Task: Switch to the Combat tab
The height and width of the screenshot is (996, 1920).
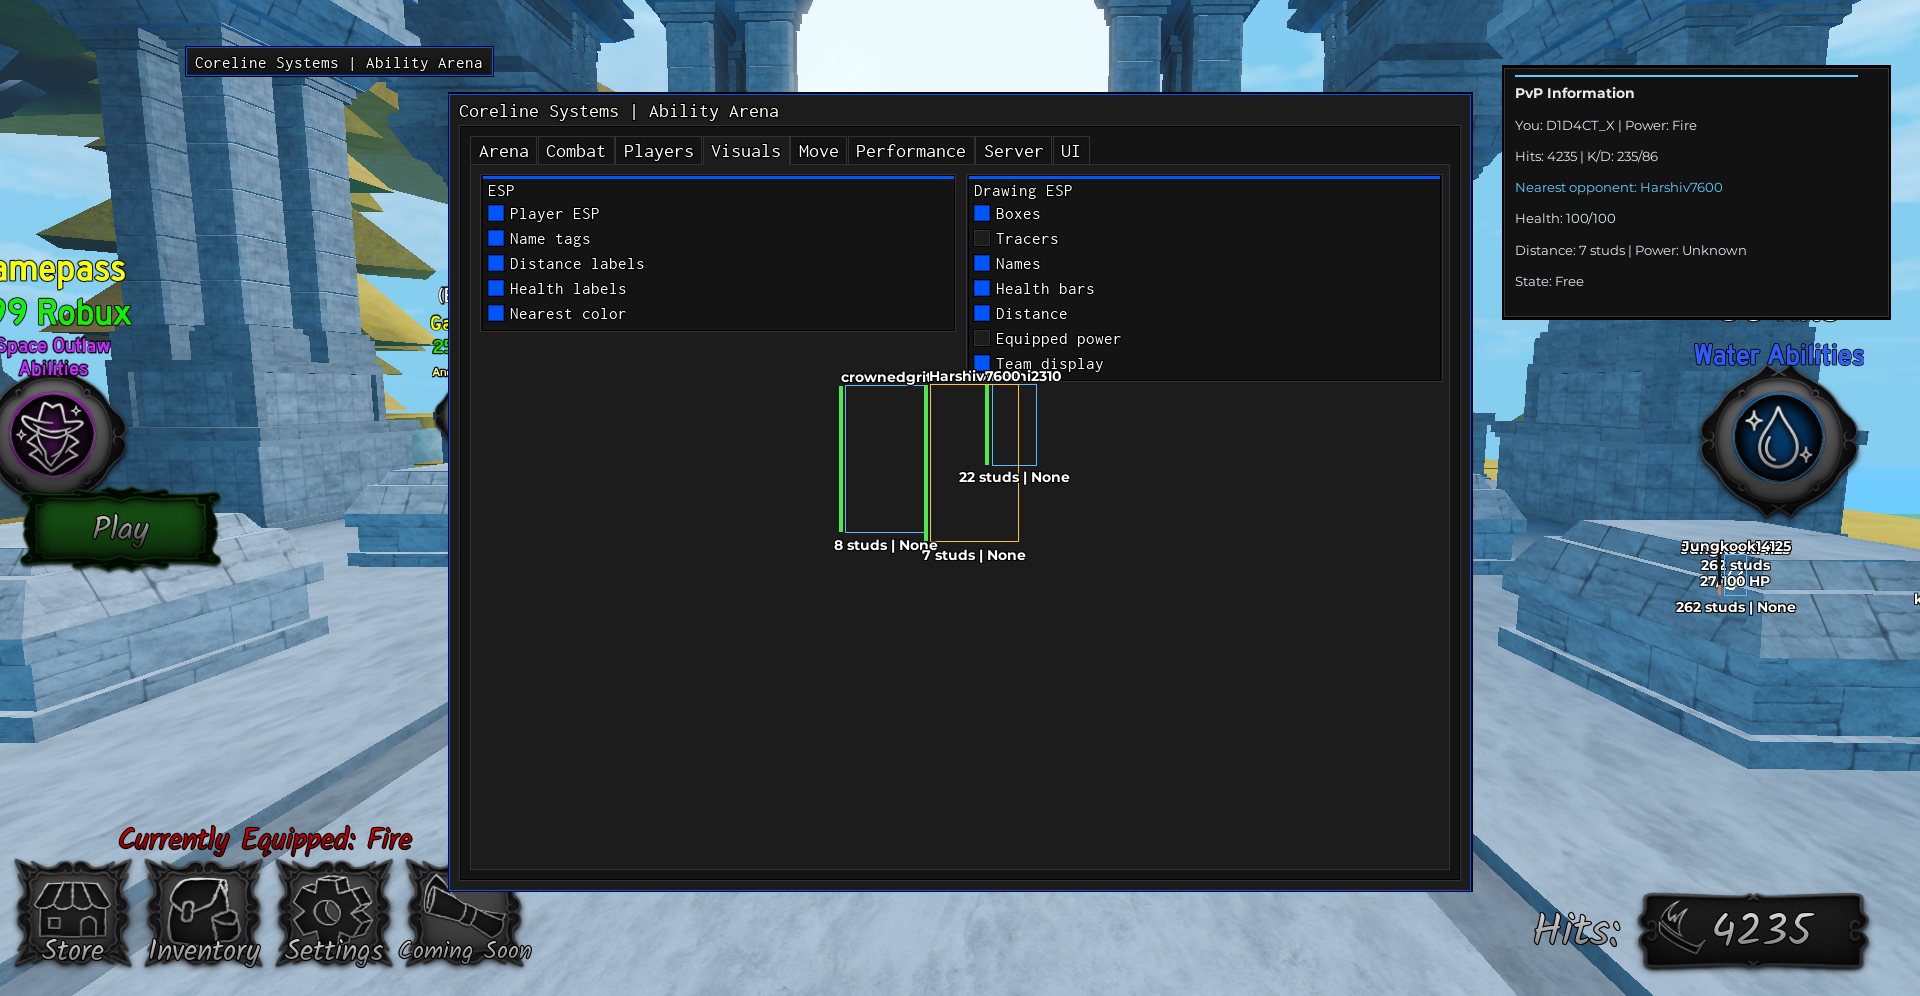Action: pyautogui.click(x=575, y=151)
